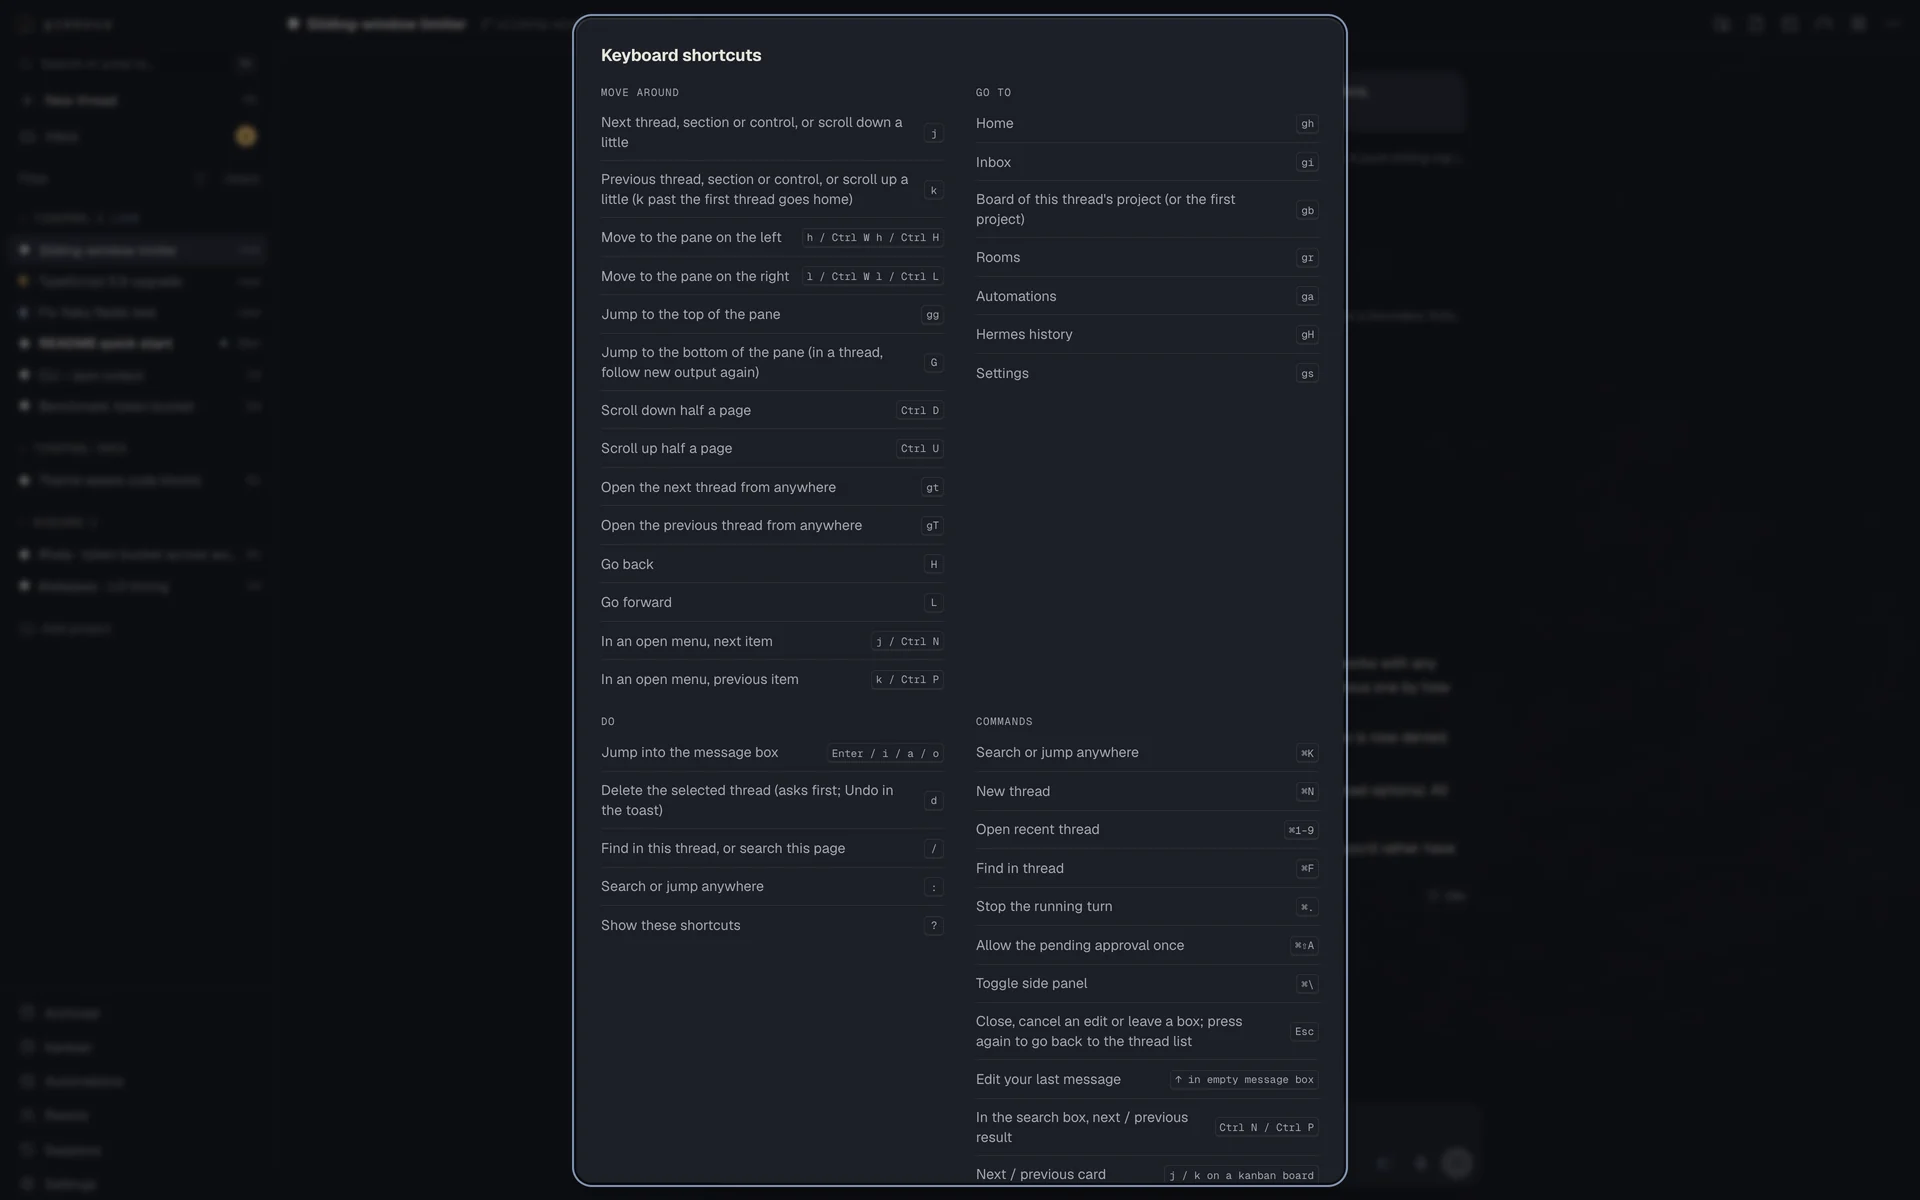Click "Scroll down half a page" row
1920x1200 pixels.
(772, 411)
